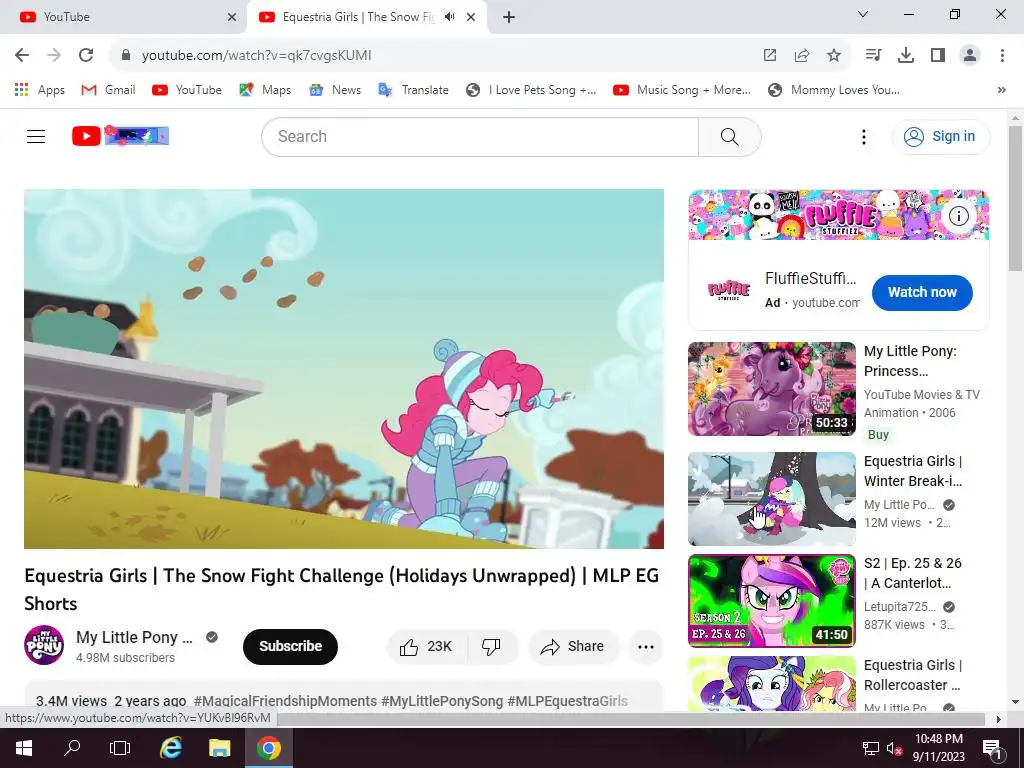Open the clock showing 10:48 PM

coord(938,748)
